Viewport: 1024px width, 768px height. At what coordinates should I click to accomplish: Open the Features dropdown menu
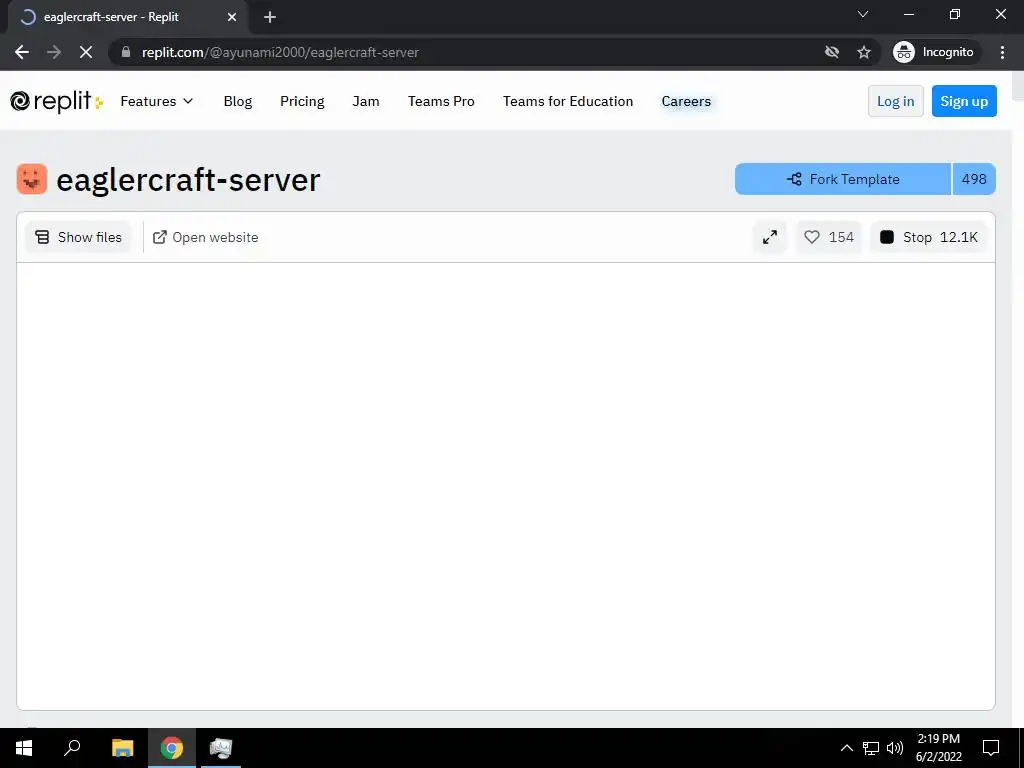tap(157, 101)
